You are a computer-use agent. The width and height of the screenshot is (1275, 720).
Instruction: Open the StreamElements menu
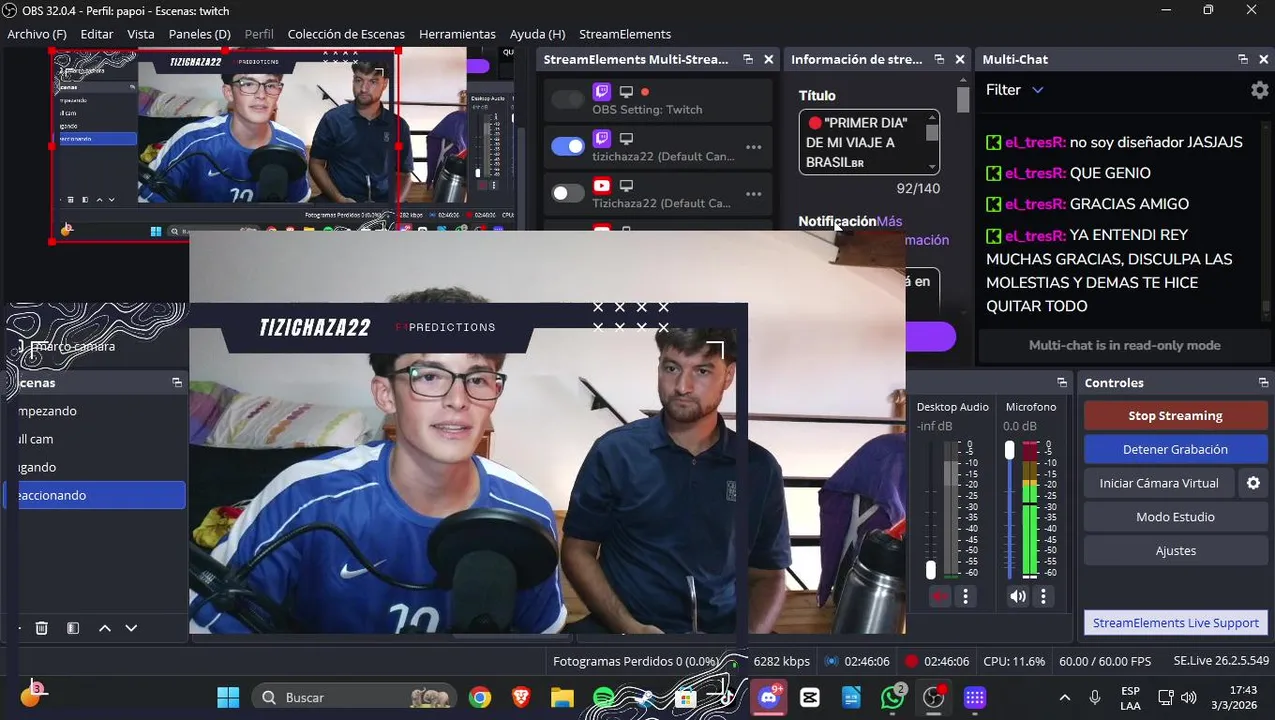tap(625, 34)
